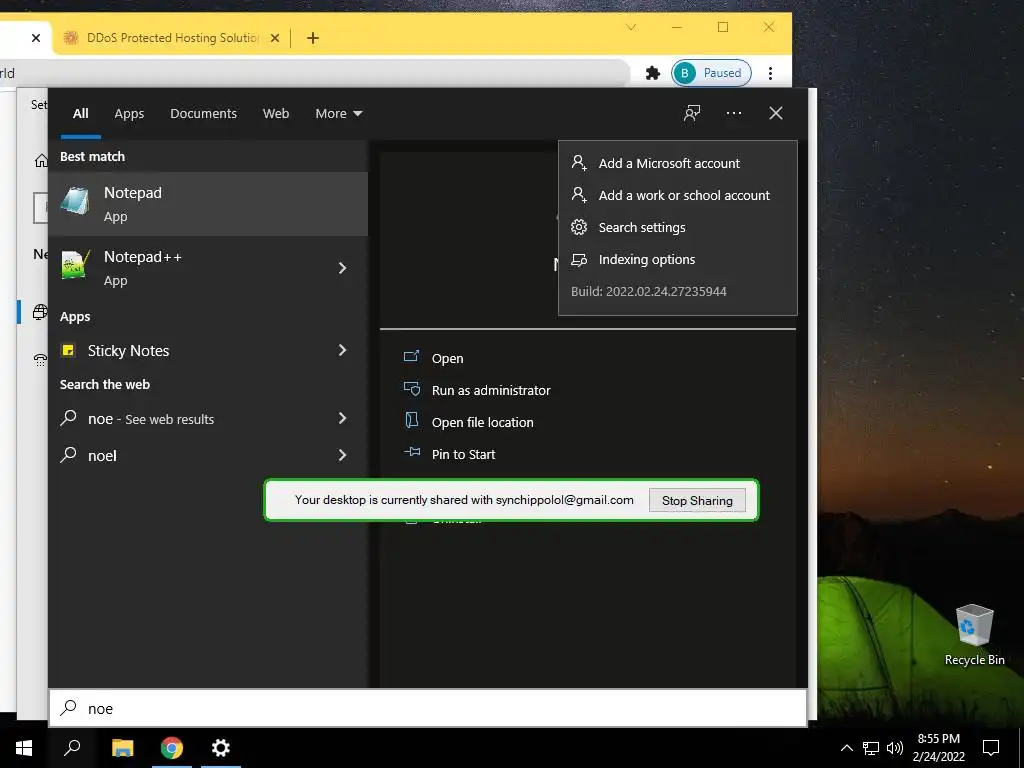The width and height of the screenshot is (1024, 768).
Task: Open the Notepad best match result
Action: click(208, 204)
